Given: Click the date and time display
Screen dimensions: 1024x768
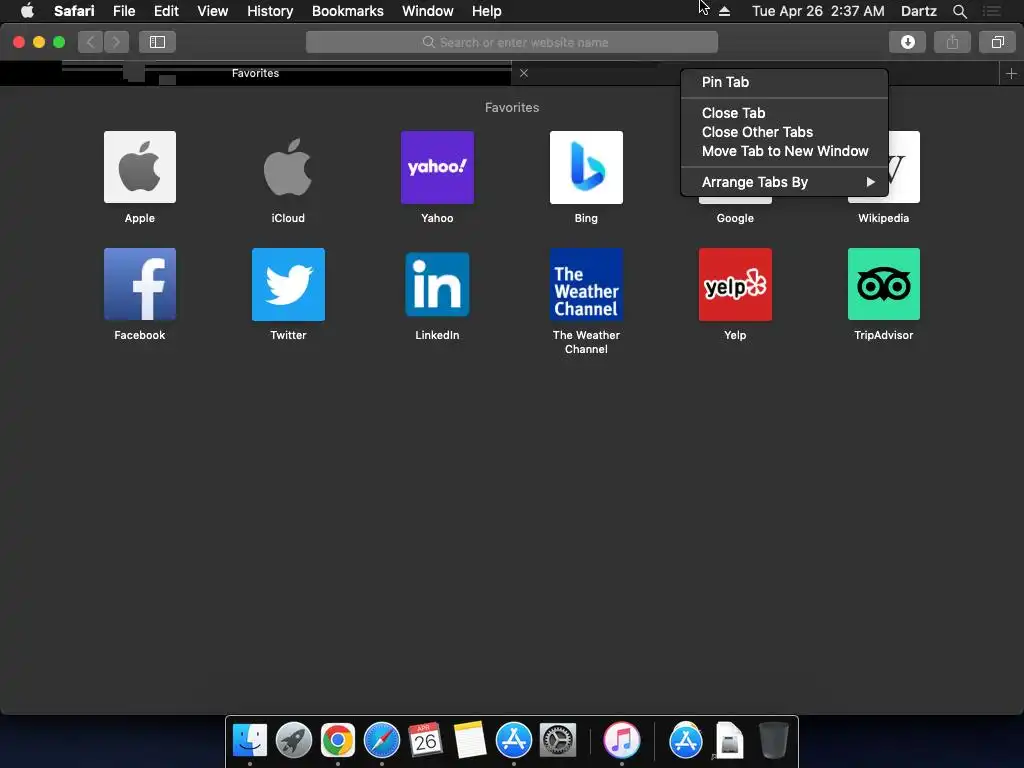Looking at the screenshot, I should tap(818, 11).
